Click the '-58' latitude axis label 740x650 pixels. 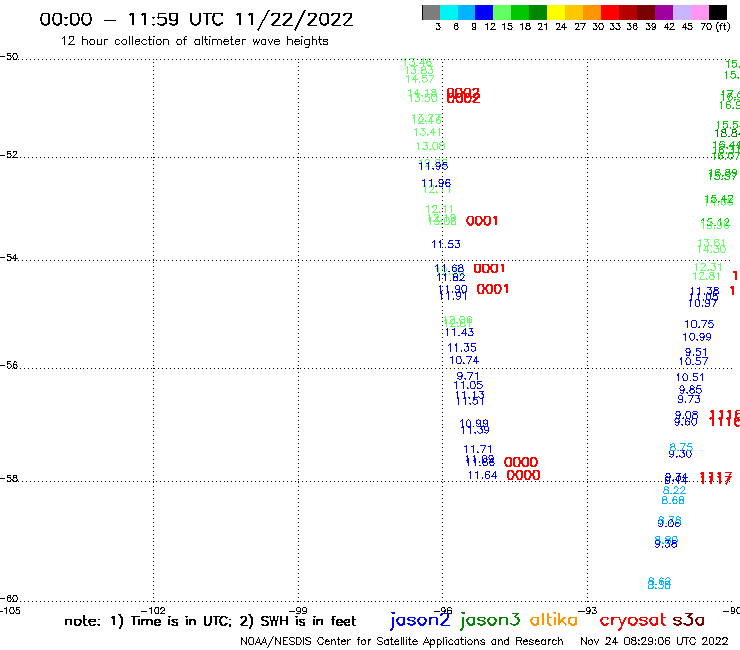tap(9, 478)
